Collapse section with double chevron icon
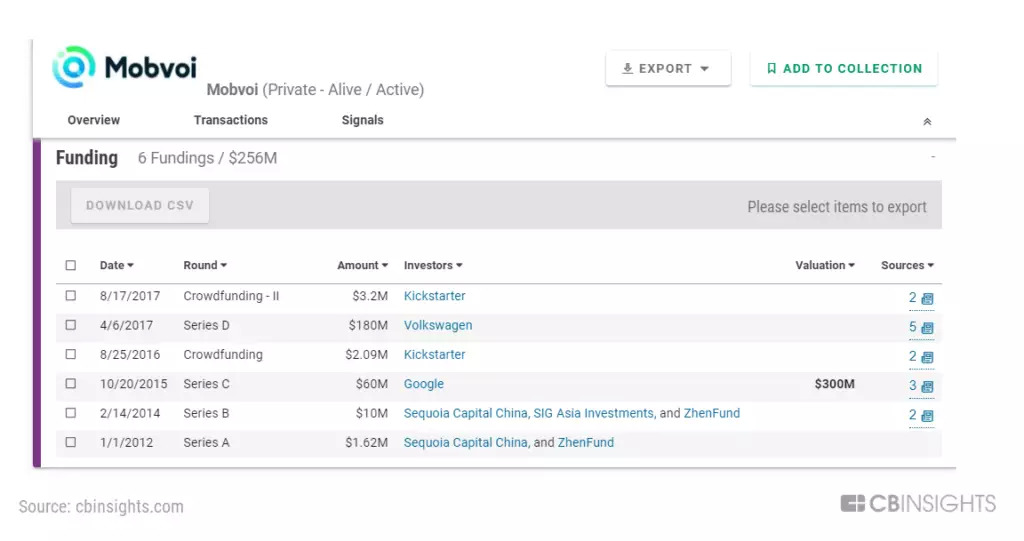The width and height of the screenshot is (1024, 541). tap(927, 121)
